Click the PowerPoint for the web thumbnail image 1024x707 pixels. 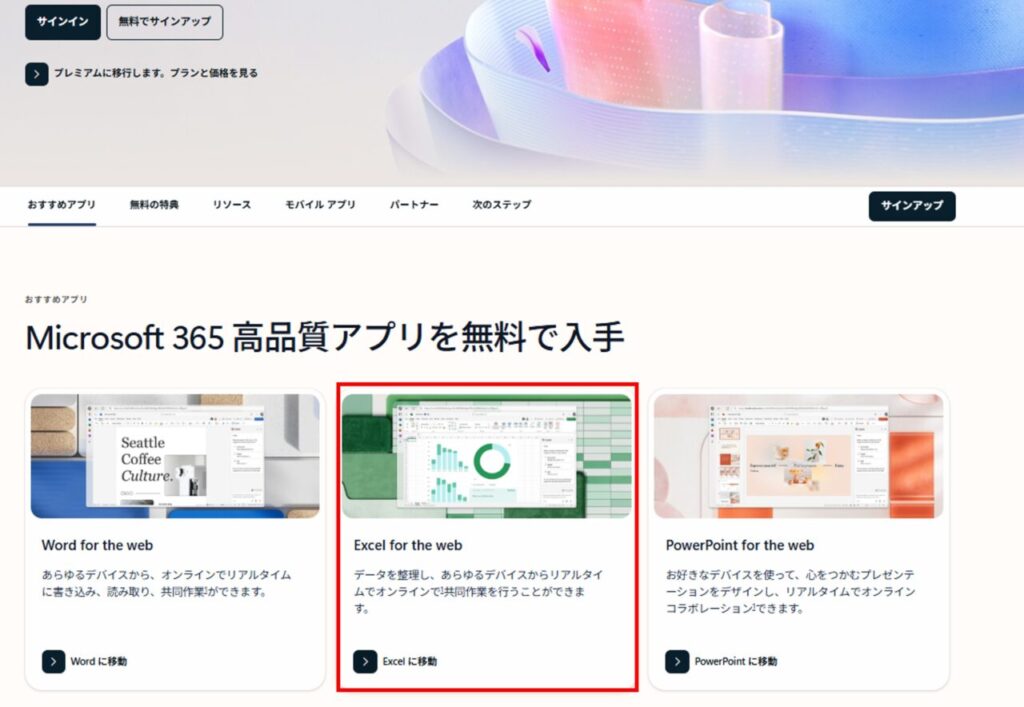(799, 456)
